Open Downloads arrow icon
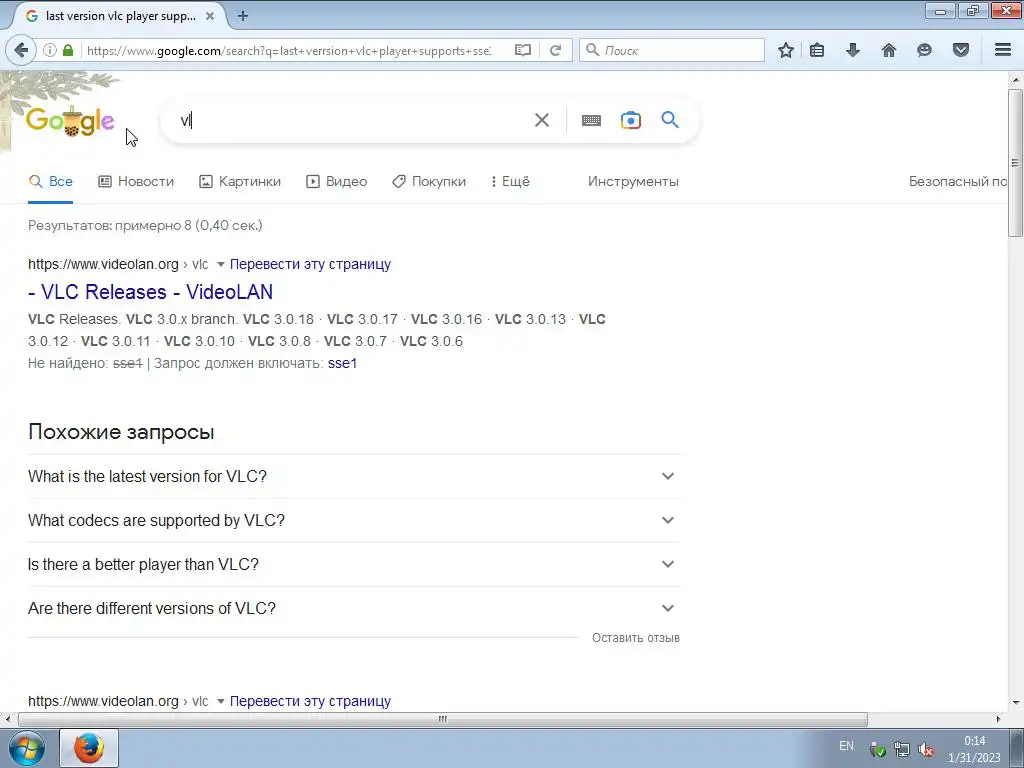 coord(853,50)
